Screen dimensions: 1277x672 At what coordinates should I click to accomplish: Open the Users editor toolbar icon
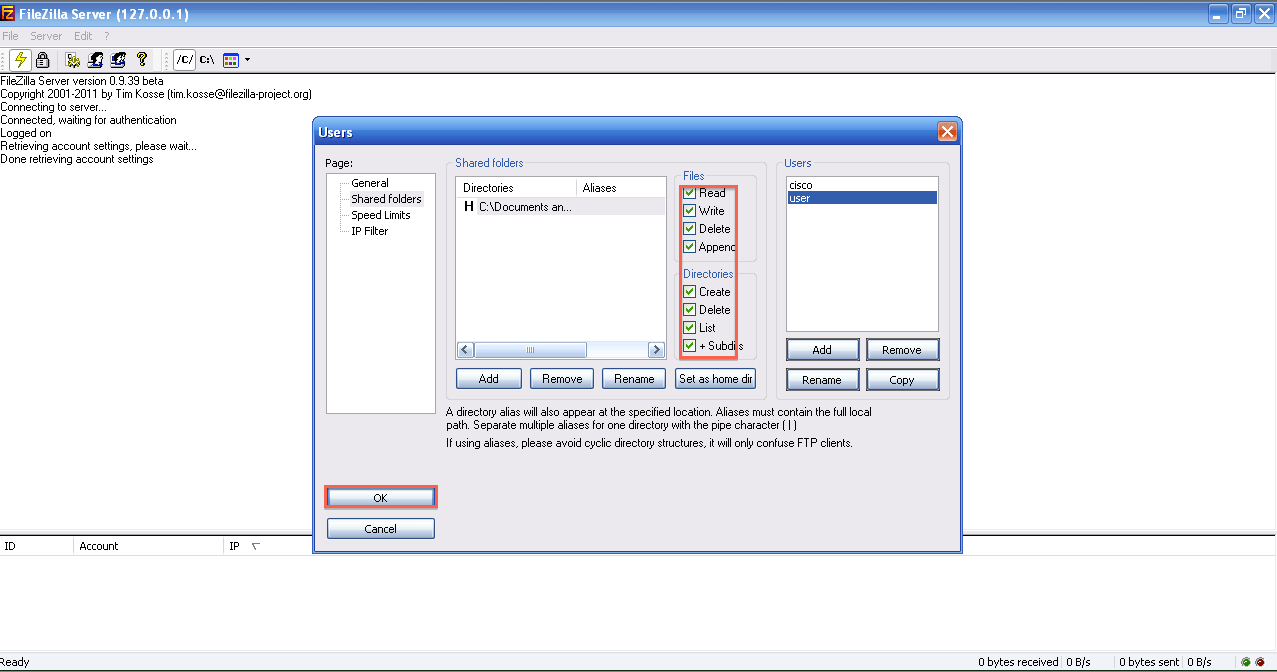[x=96, y=60]
